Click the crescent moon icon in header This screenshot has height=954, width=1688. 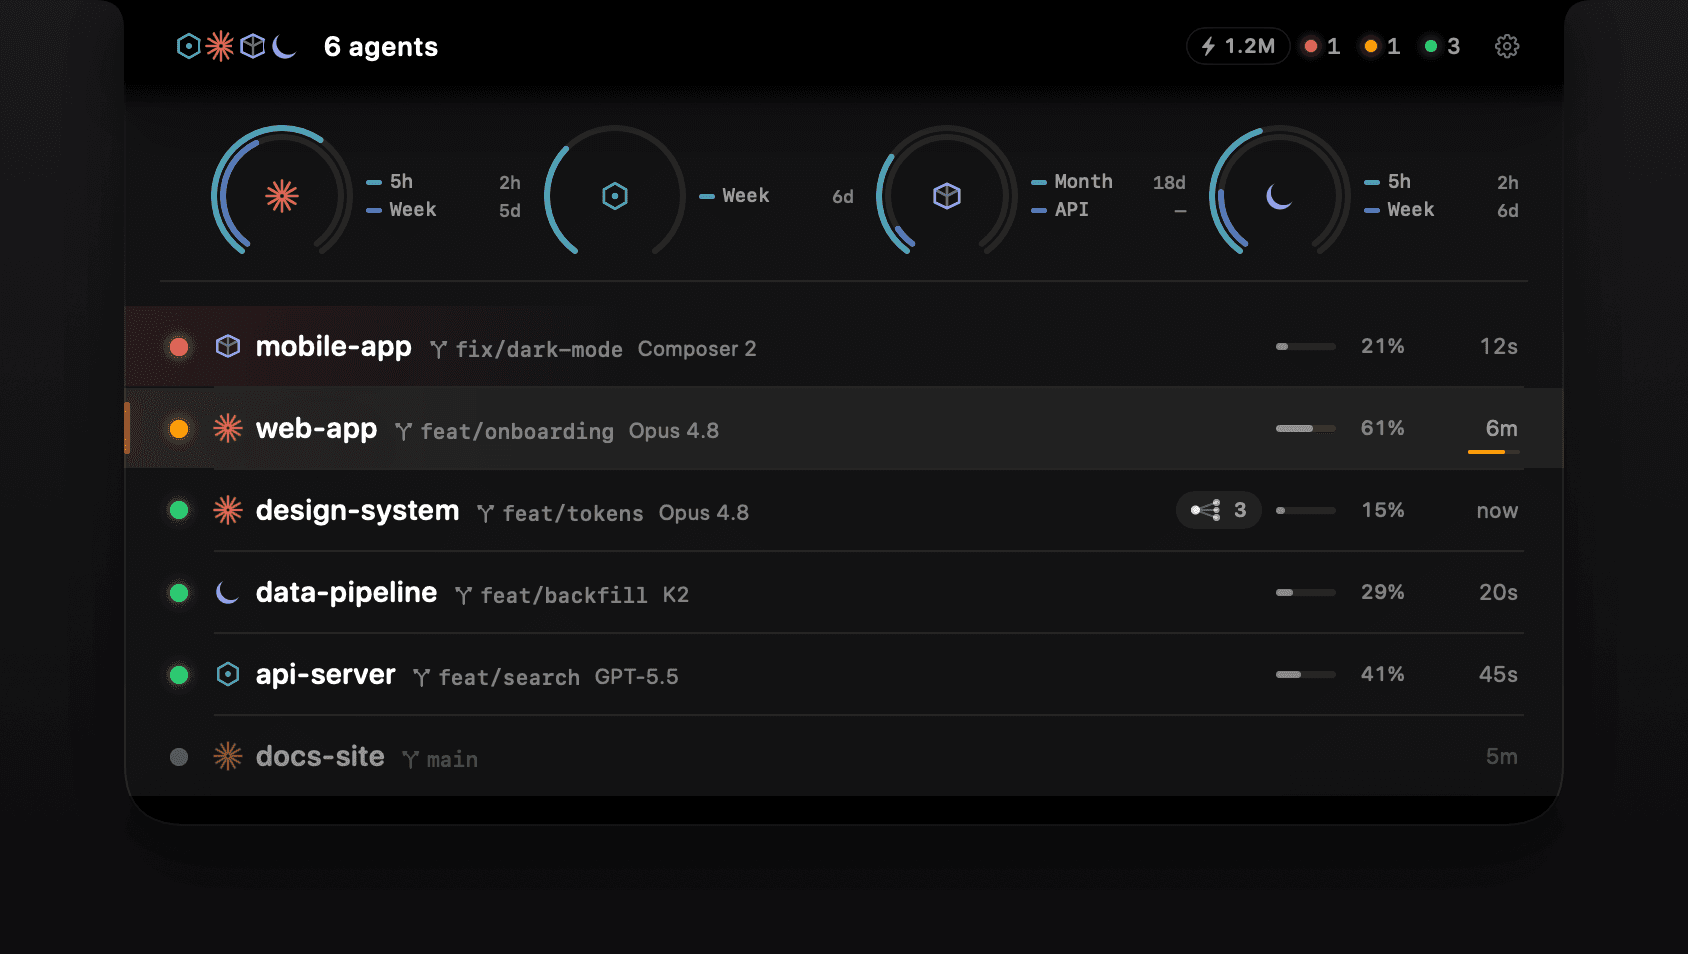[284, 46]
